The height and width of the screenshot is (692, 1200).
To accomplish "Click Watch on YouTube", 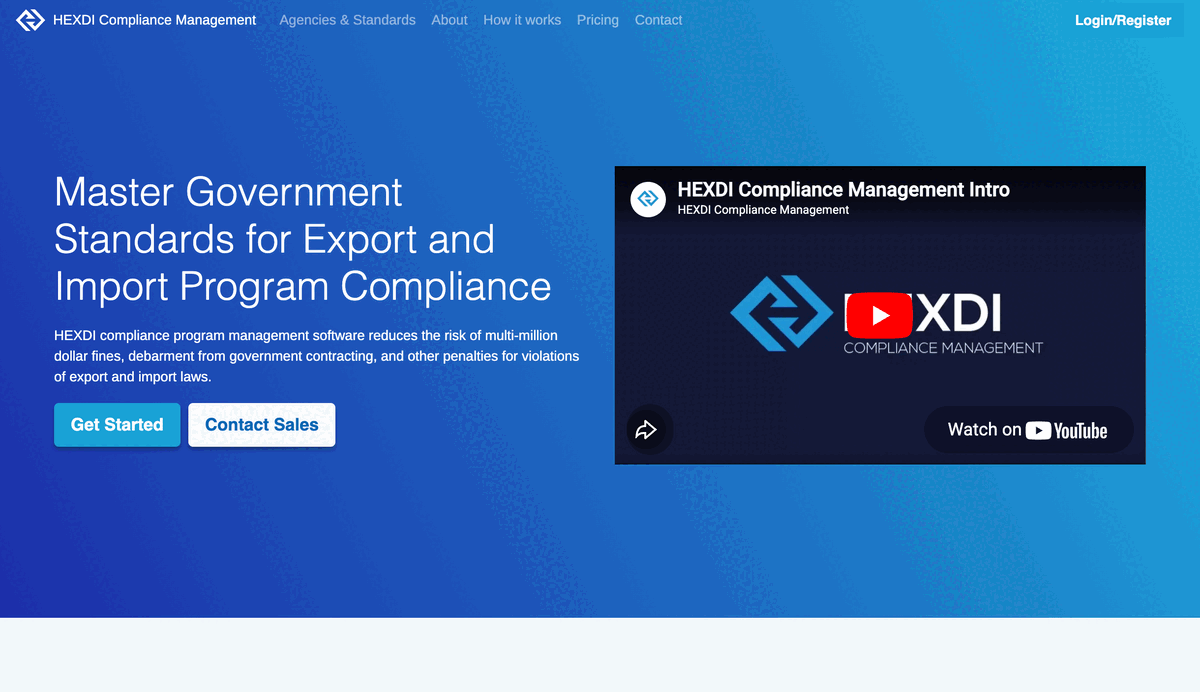I will click(x=1028, y=430).
